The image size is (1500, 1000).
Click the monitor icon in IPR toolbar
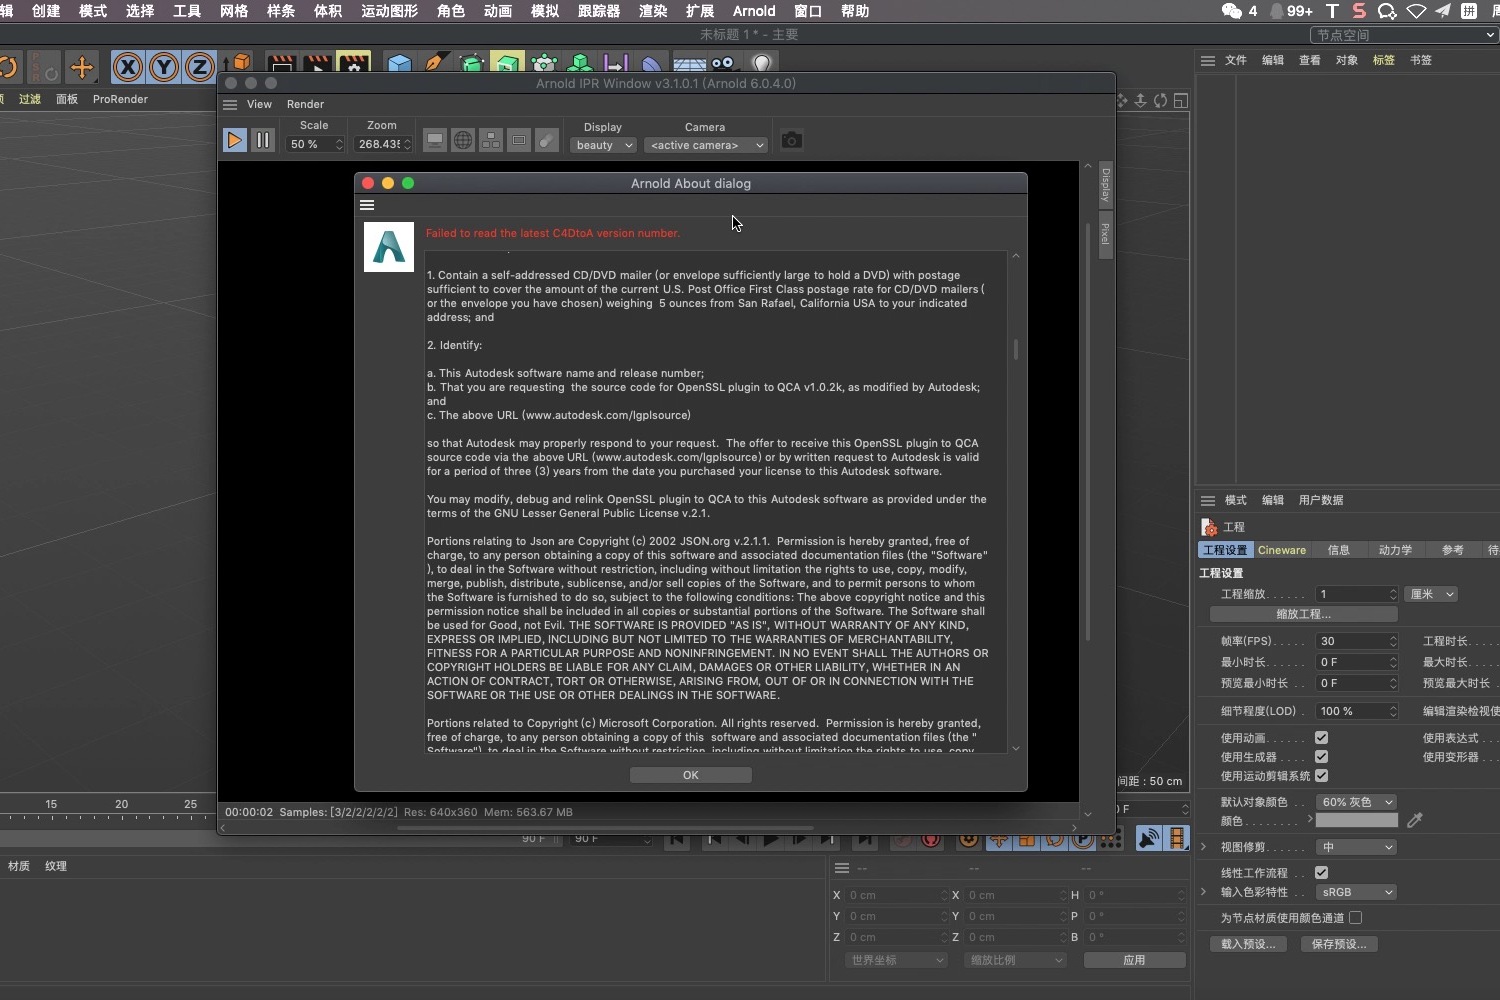435,141
